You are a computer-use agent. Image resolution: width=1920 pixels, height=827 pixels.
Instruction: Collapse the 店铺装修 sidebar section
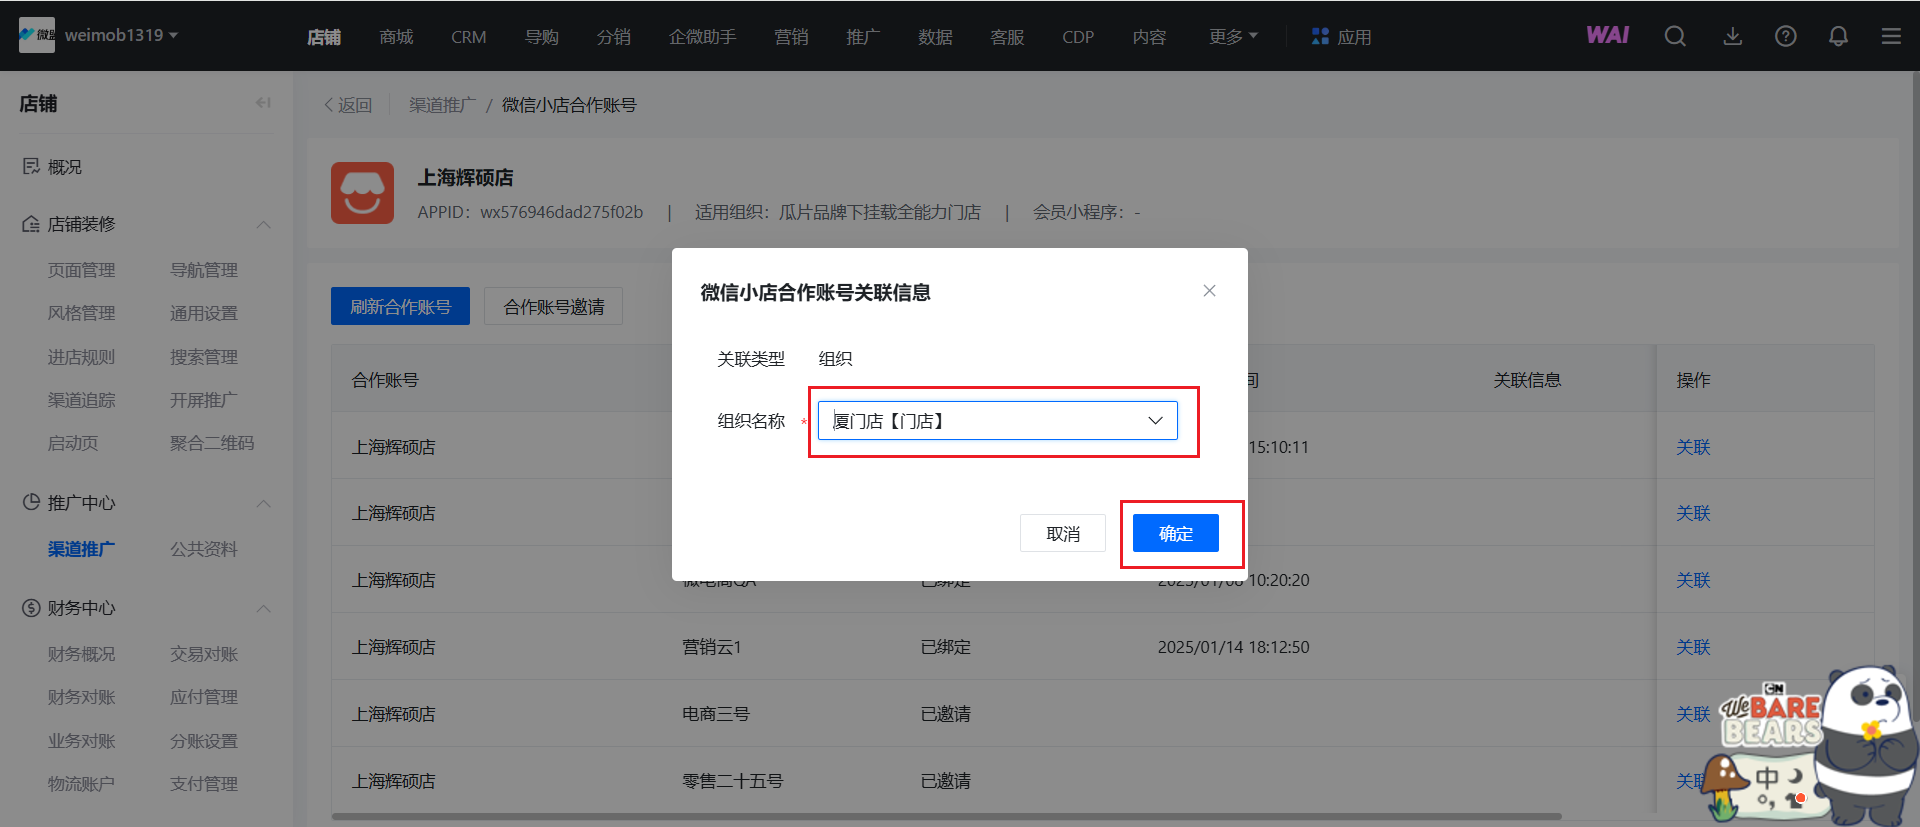click(x=264, y=224)
